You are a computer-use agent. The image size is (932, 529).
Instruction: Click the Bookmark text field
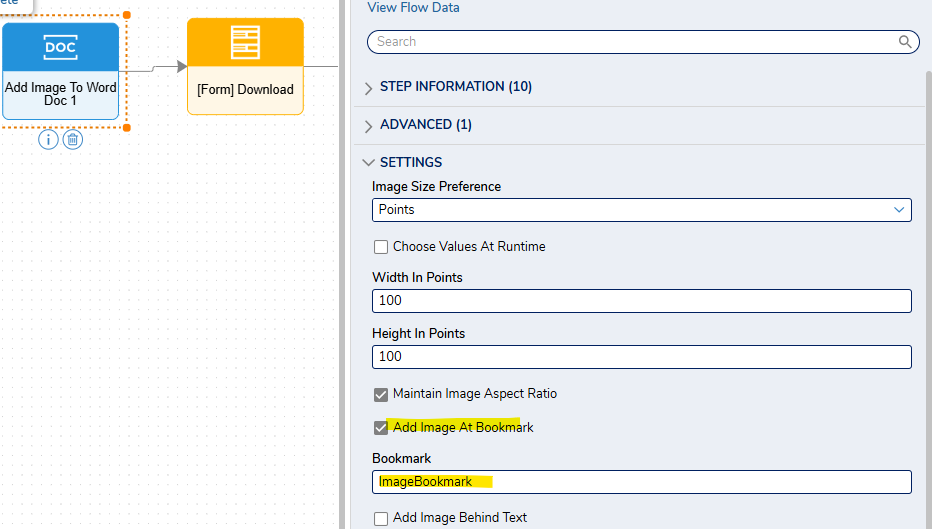click(x=641, y=482)
